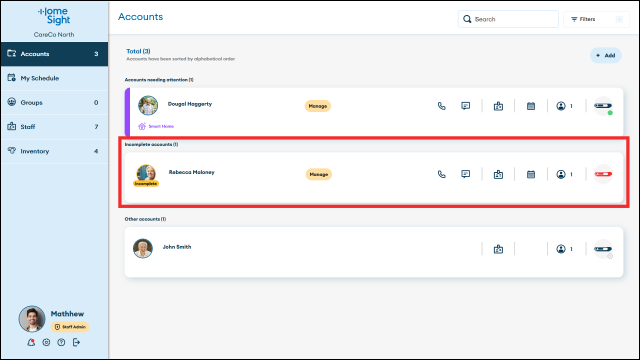The width and height of the screenshot is (640, 360).
Task: Message Rebecca Maloney via chat icon
Action: (x=465, y=174)
